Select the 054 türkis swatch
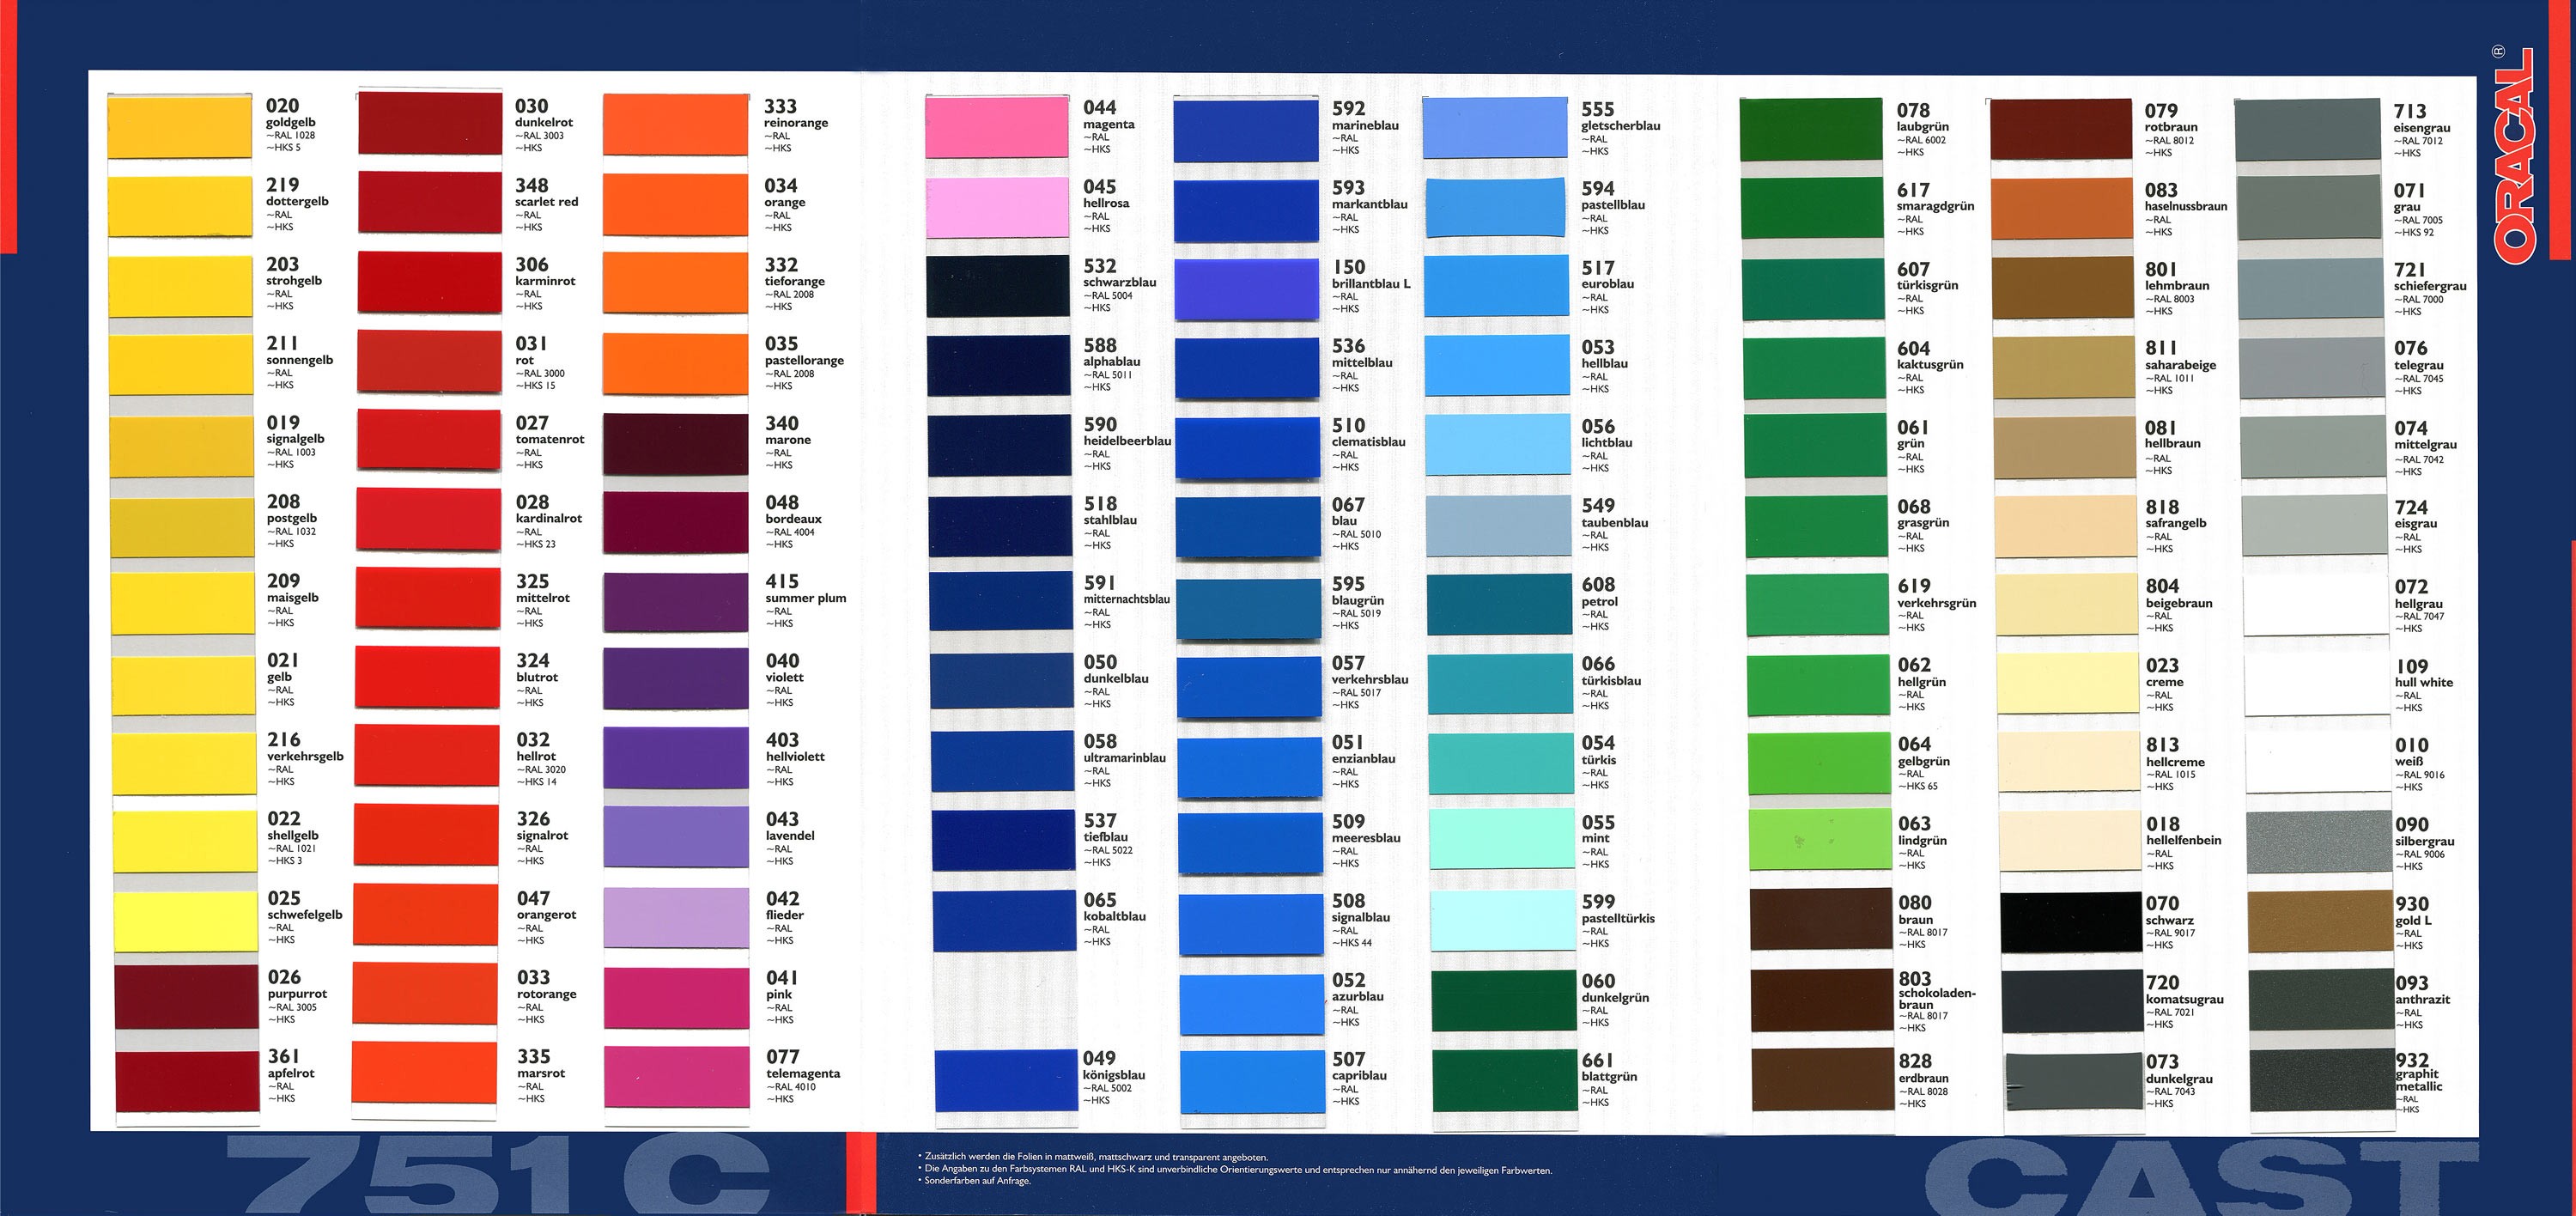The width and height of the screenshot is (2576, 1216). 1501,763
